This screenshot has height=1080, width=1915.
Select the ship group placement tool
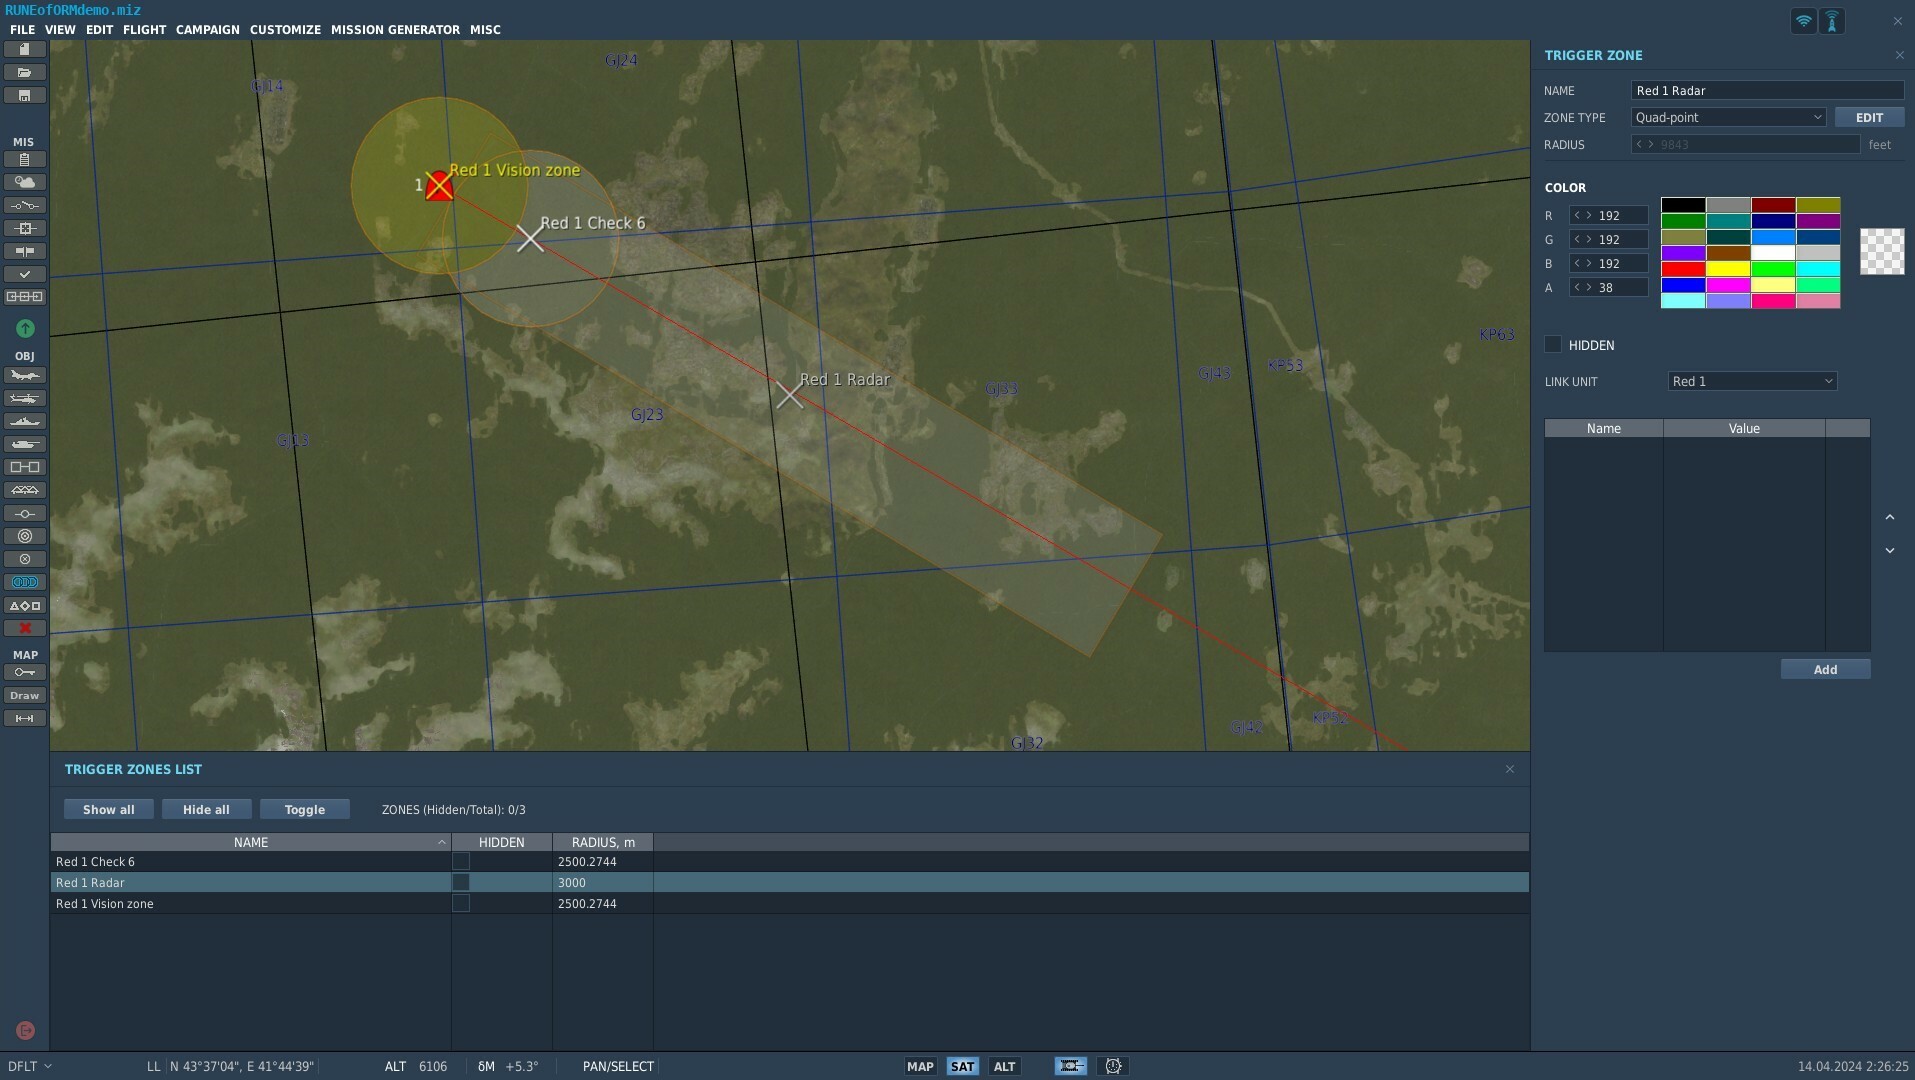click(25, 421)
